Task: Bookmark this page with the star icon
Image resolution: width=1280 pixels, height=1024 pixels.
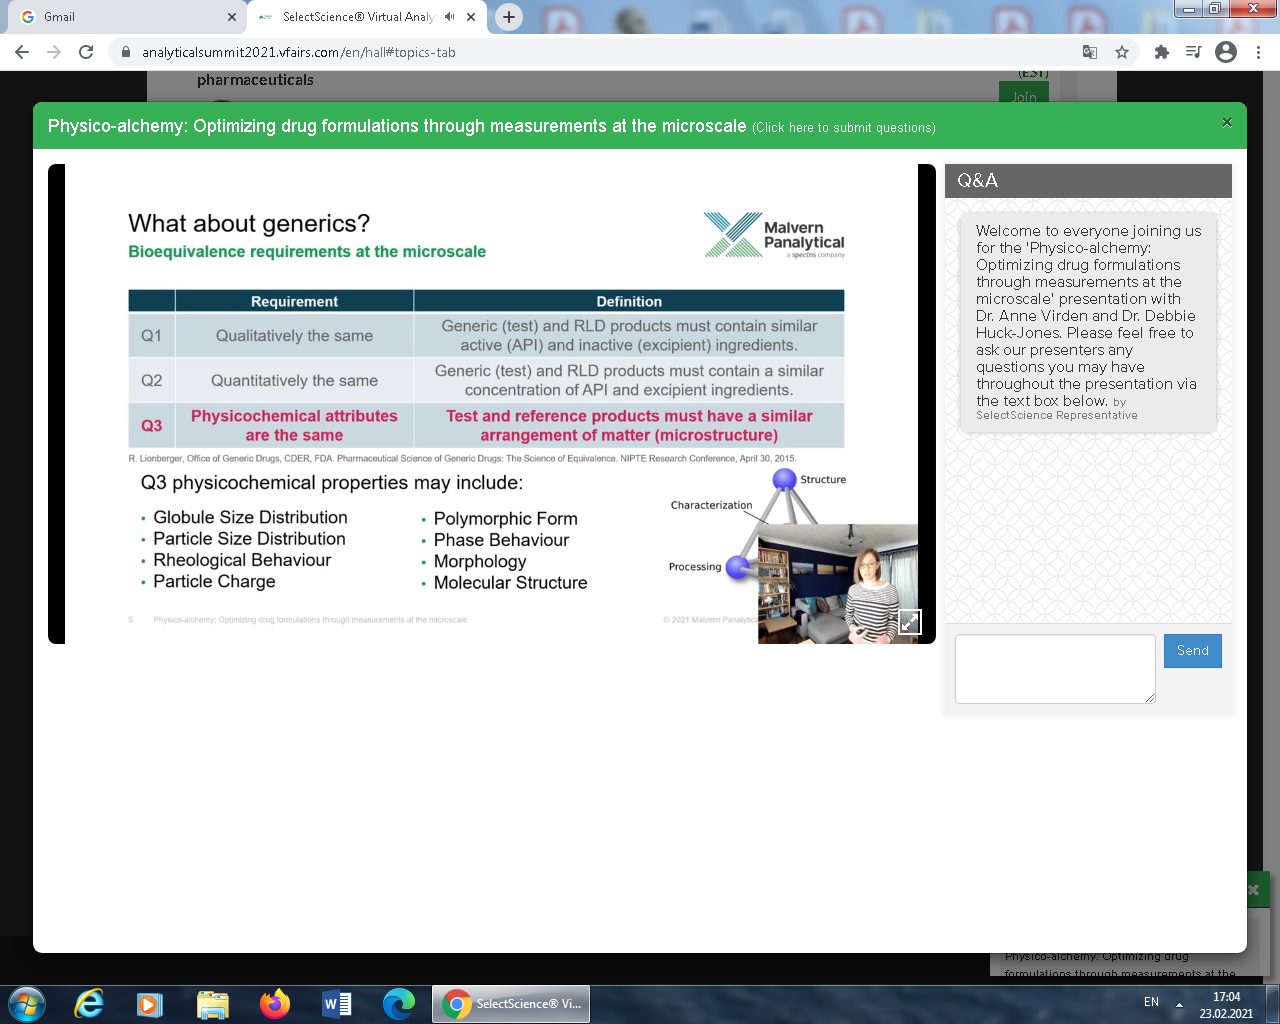Action: [x=1122, y=52]
